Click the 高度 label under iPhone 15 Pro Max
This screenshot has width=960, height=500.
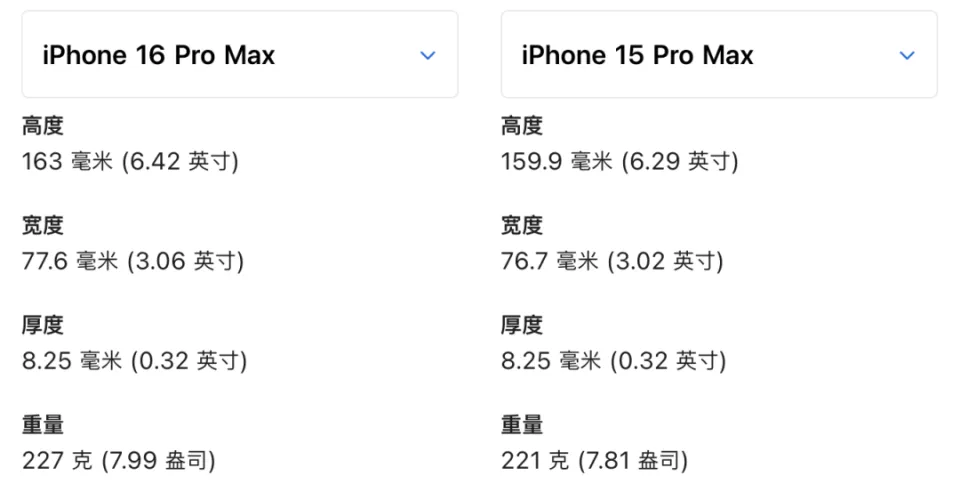(x=522, y=126)
